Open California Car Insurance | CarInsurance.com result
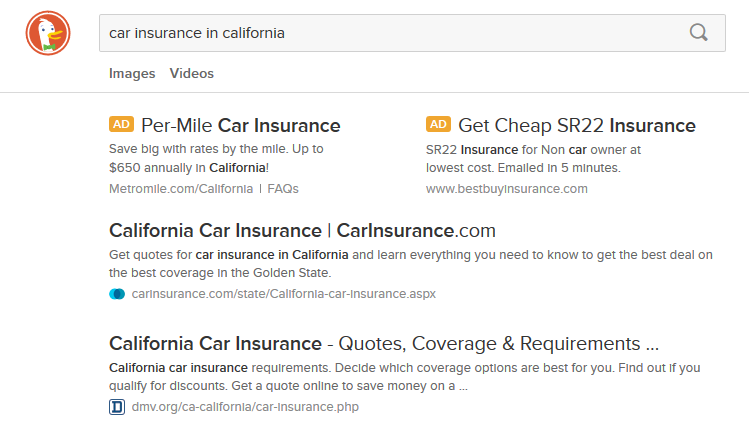Viewport: 749px width, 430px height. [302, 230]
